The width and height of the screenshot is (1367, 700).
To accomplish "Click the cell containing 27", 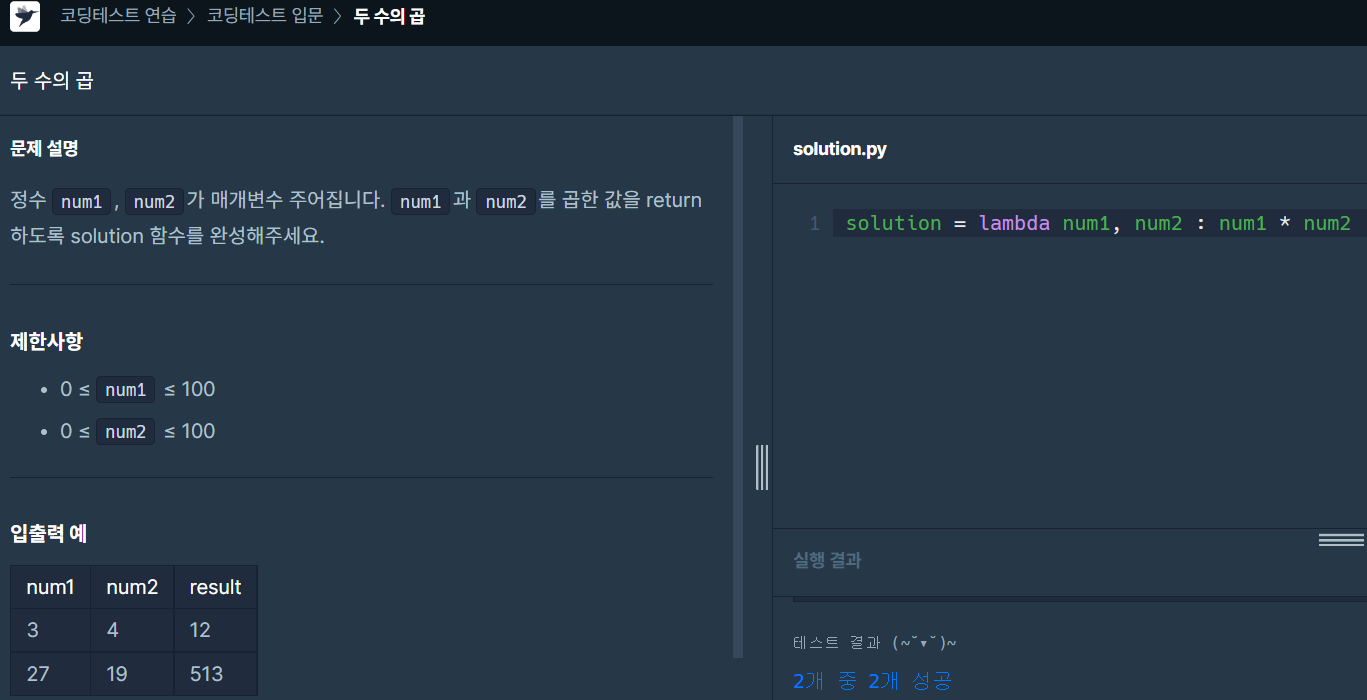I will (x=51, y=674).
